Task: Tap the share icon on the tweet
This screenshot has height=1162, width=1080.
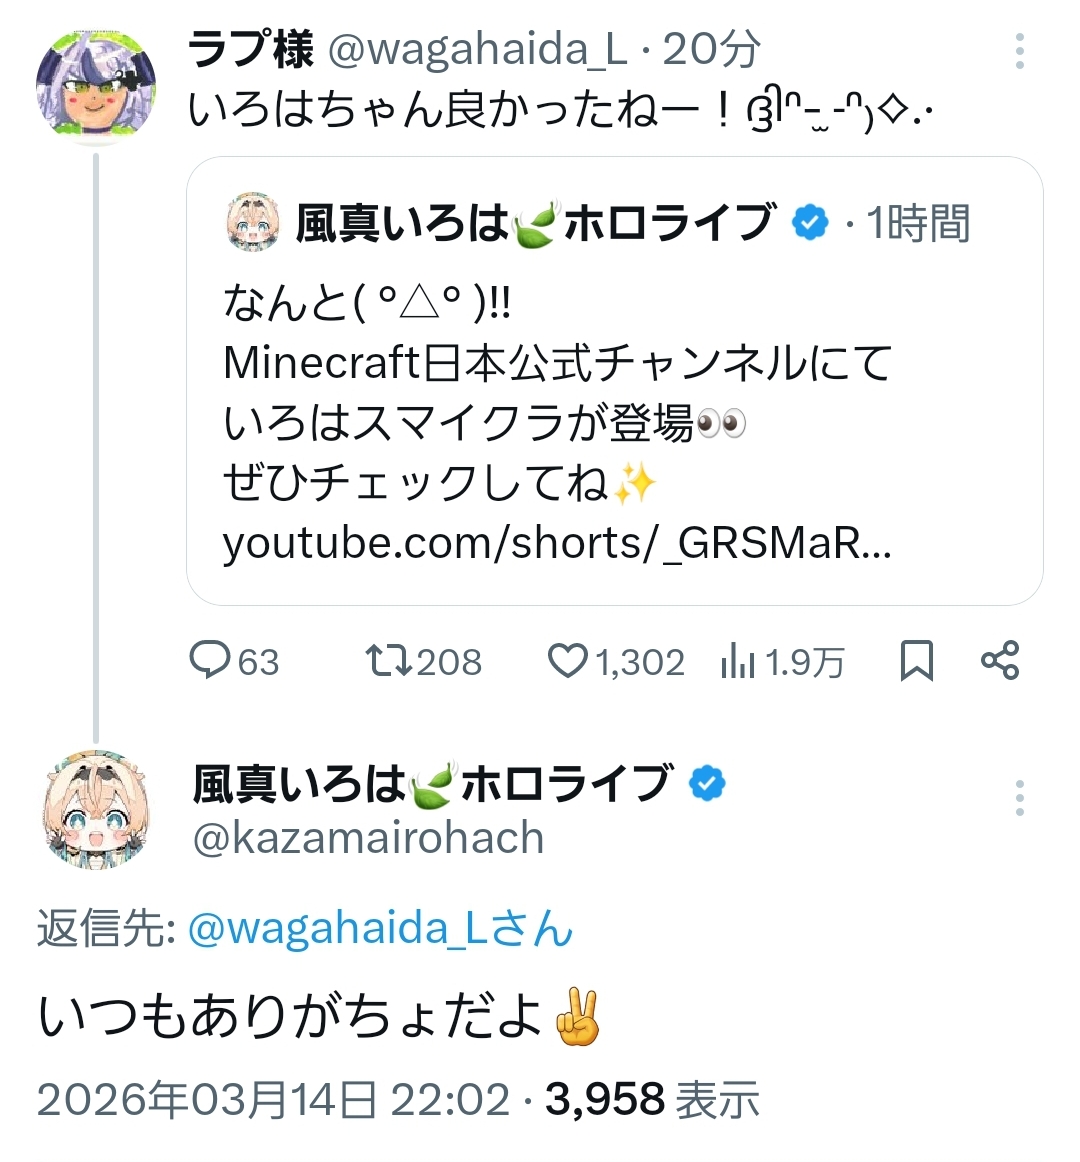Action: (1000, 661)
